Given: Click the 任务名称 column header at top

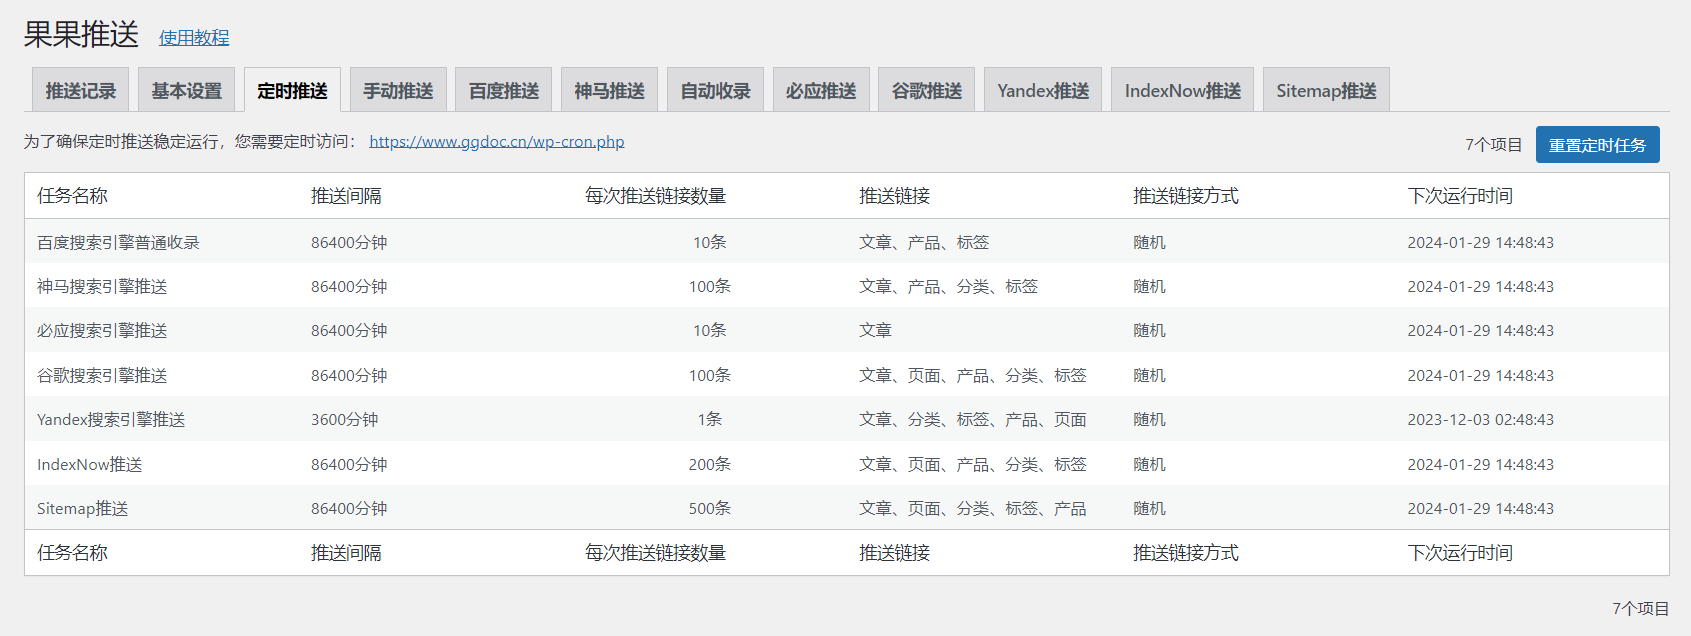Looking at the screenshot, I should tap(72, 196).
